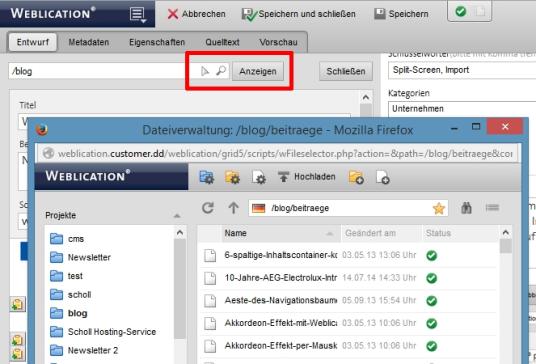Click the up arrow of the editor scrollbar
Image resolution: width=536 pixels, height=364 pixels.
tap(366, 98)
